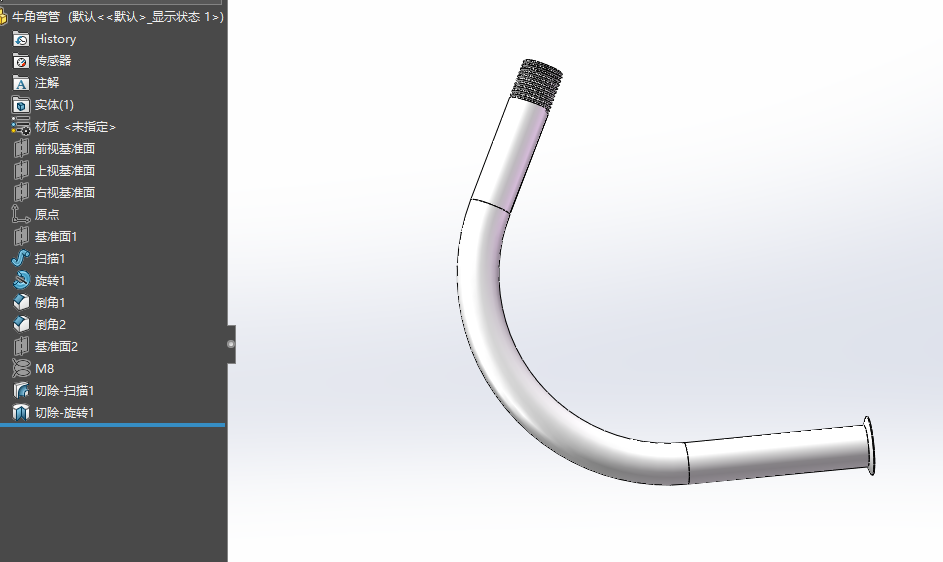Click the 扫描1 label

point(50,258)
